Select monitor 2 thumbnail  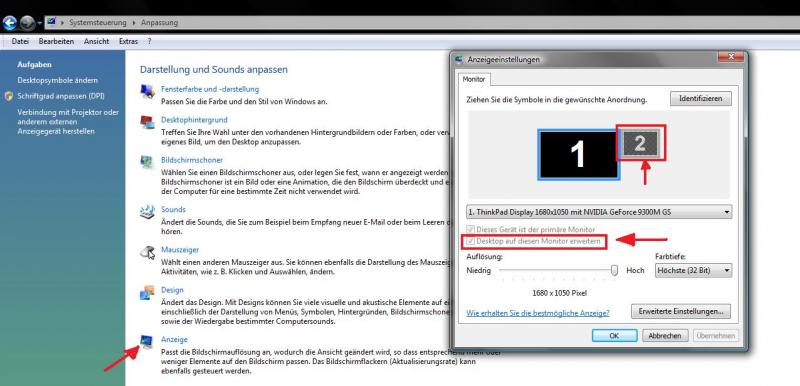click(x=640, y=143)
